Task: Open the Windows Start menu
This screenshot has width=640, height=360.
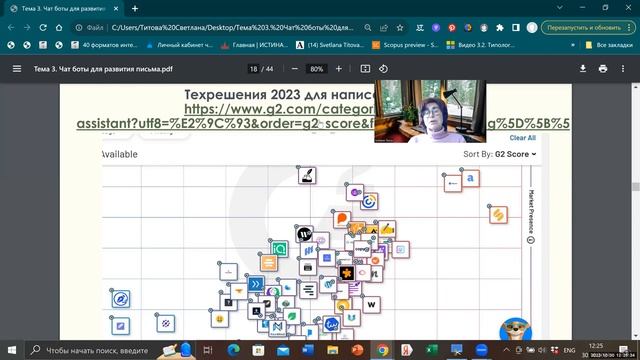Action: (x=12, y=350)
